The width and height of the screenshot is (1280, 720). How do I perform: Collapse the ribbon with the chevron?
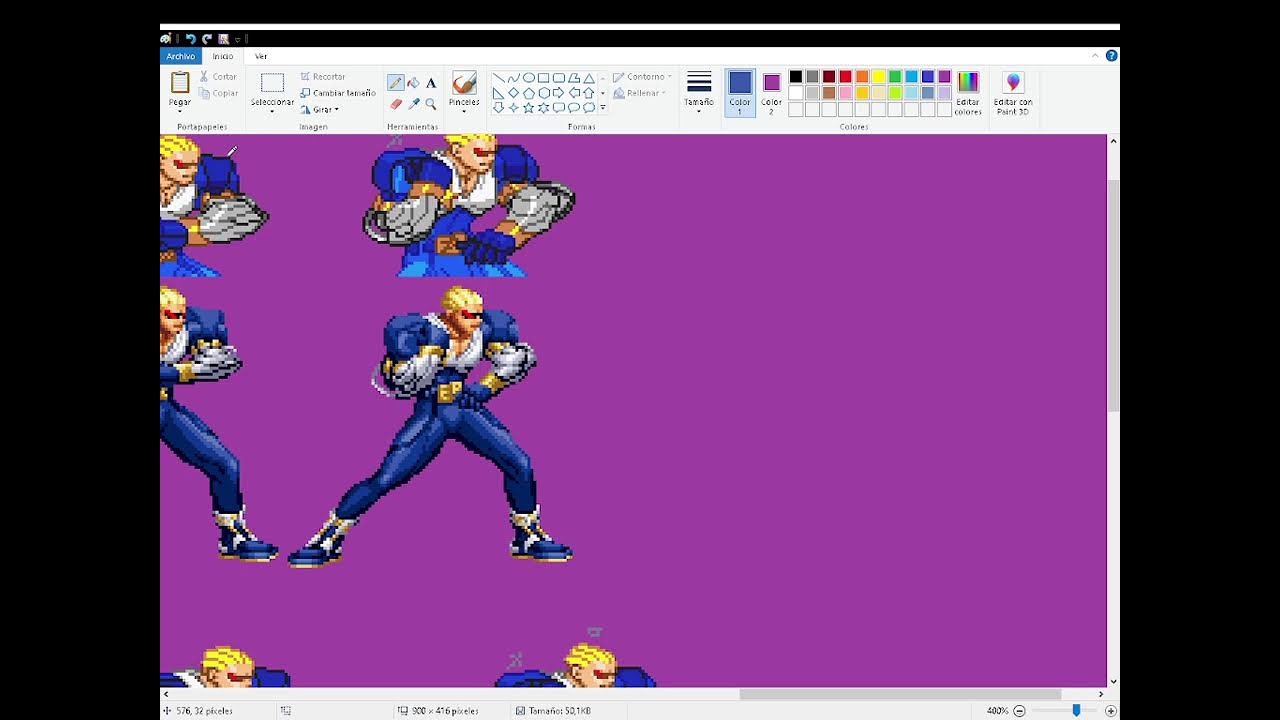(1095, 56)
